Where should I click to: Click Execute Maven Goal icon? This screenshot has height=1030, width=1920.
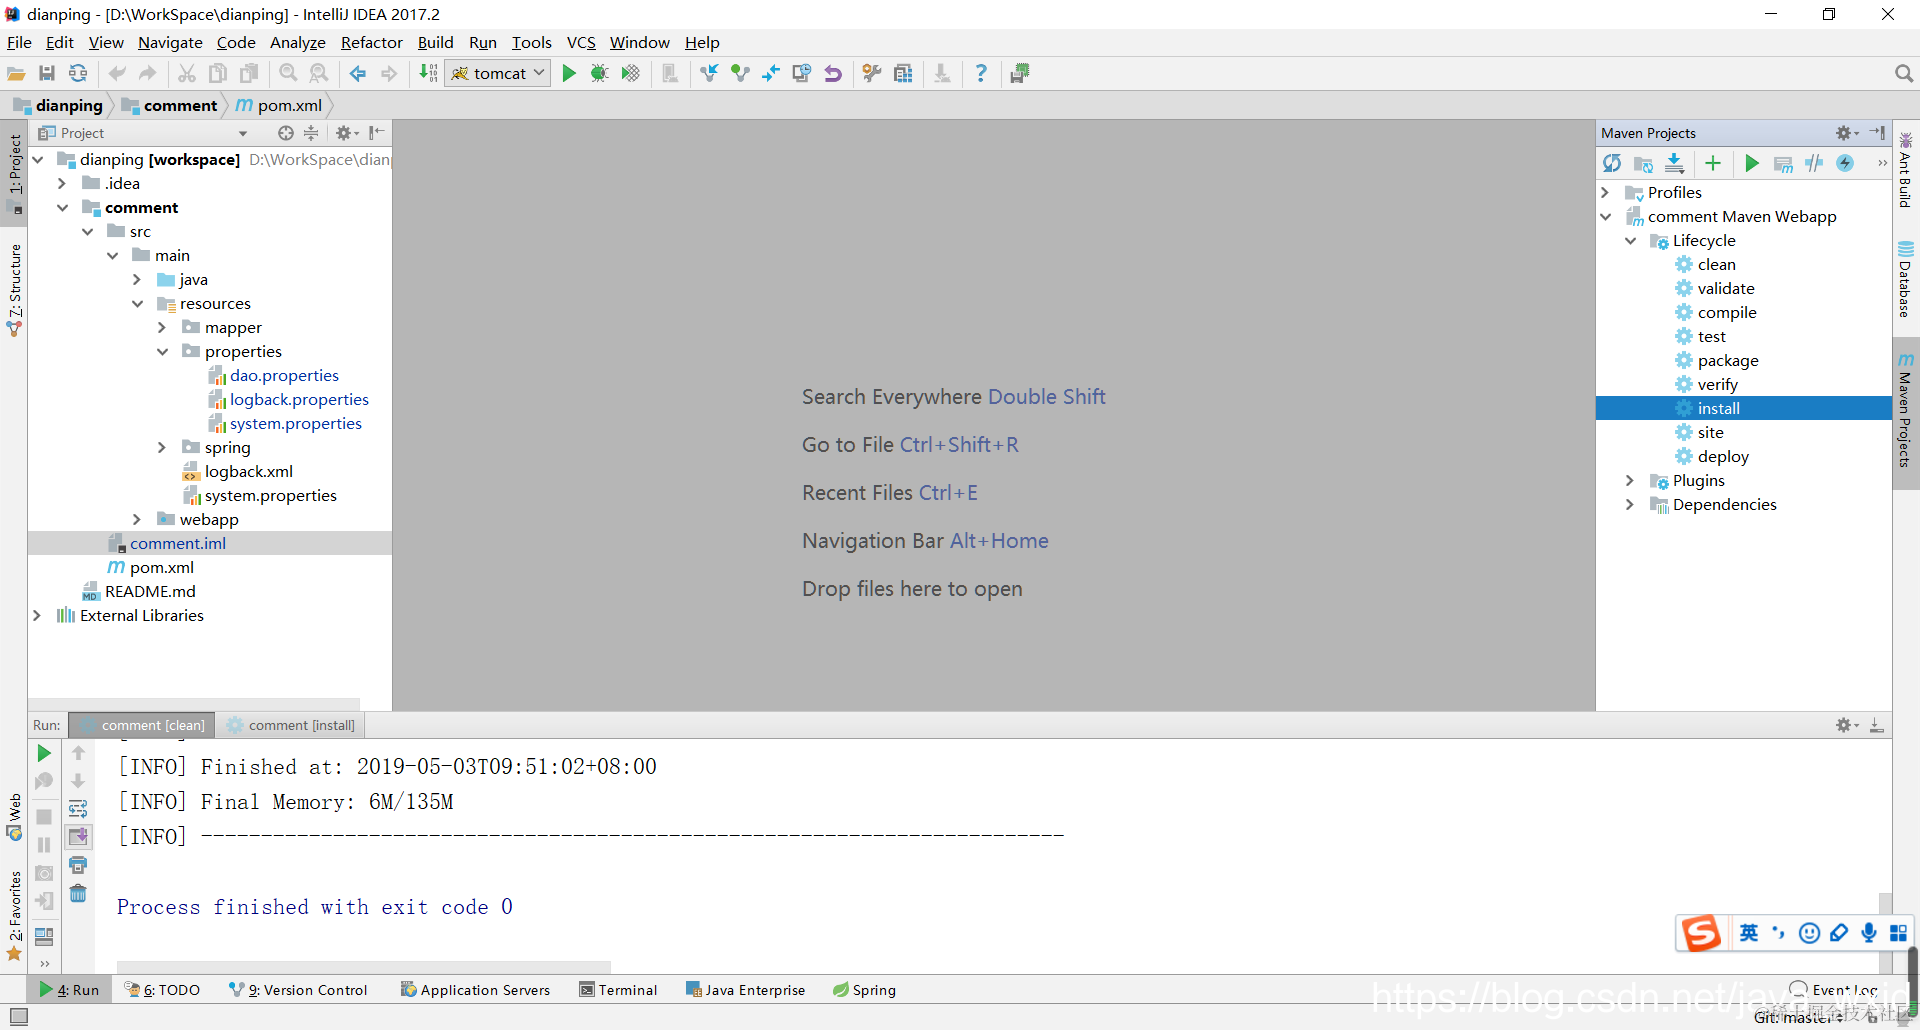(x=1783, y=163)
